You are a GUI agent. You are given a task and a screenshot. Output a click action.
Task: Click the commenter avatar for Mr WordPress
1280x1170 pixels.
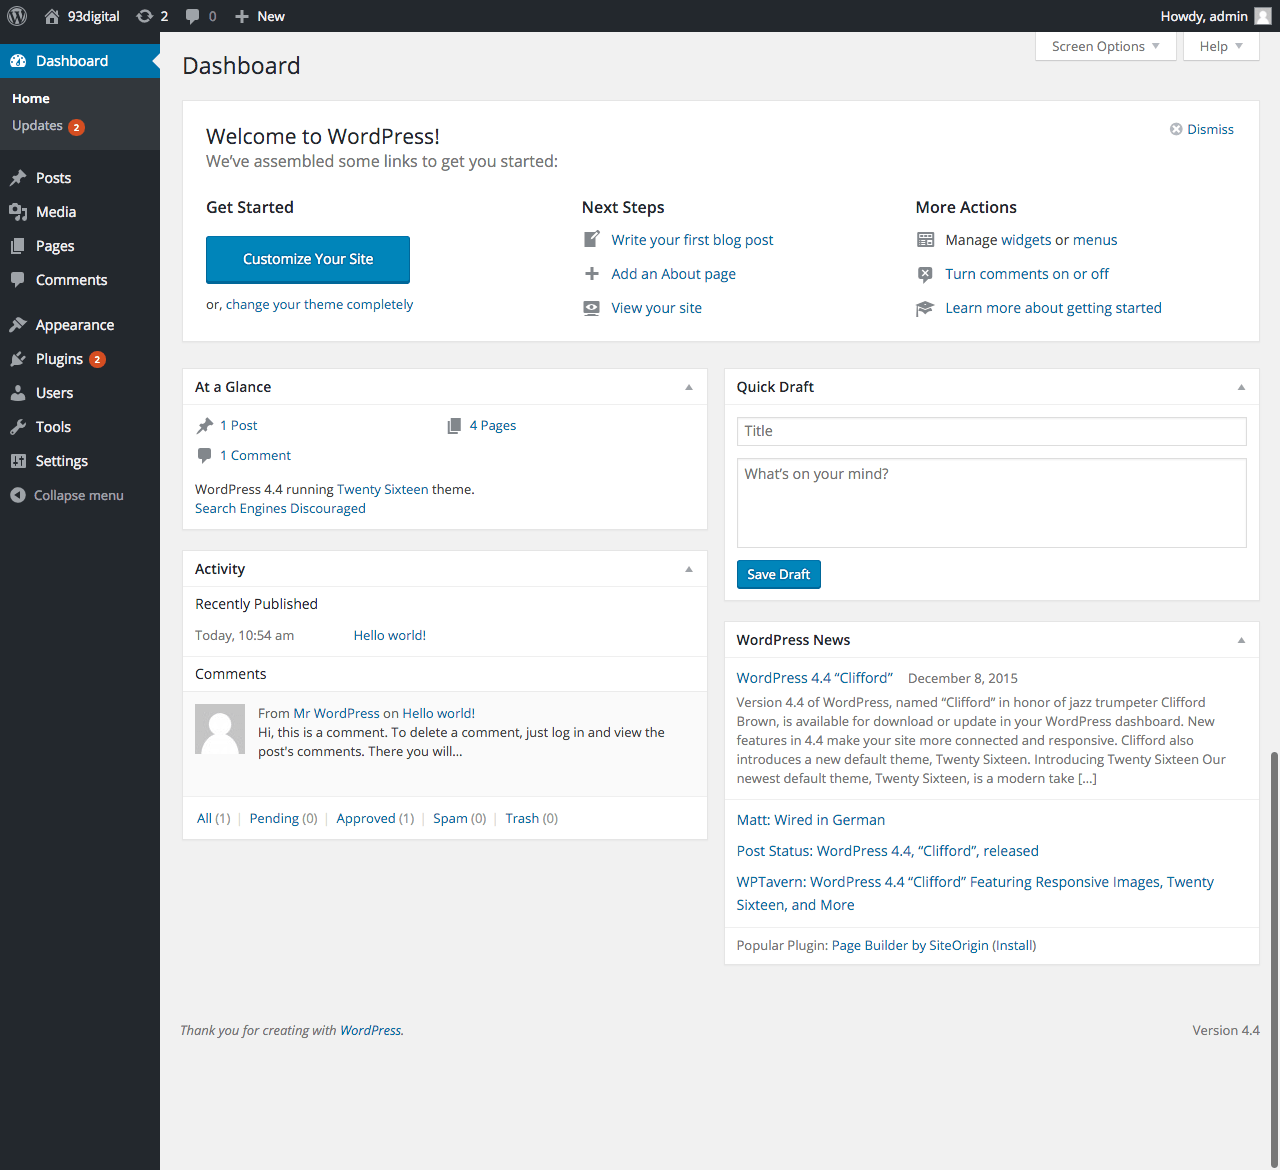click(220, 729)
